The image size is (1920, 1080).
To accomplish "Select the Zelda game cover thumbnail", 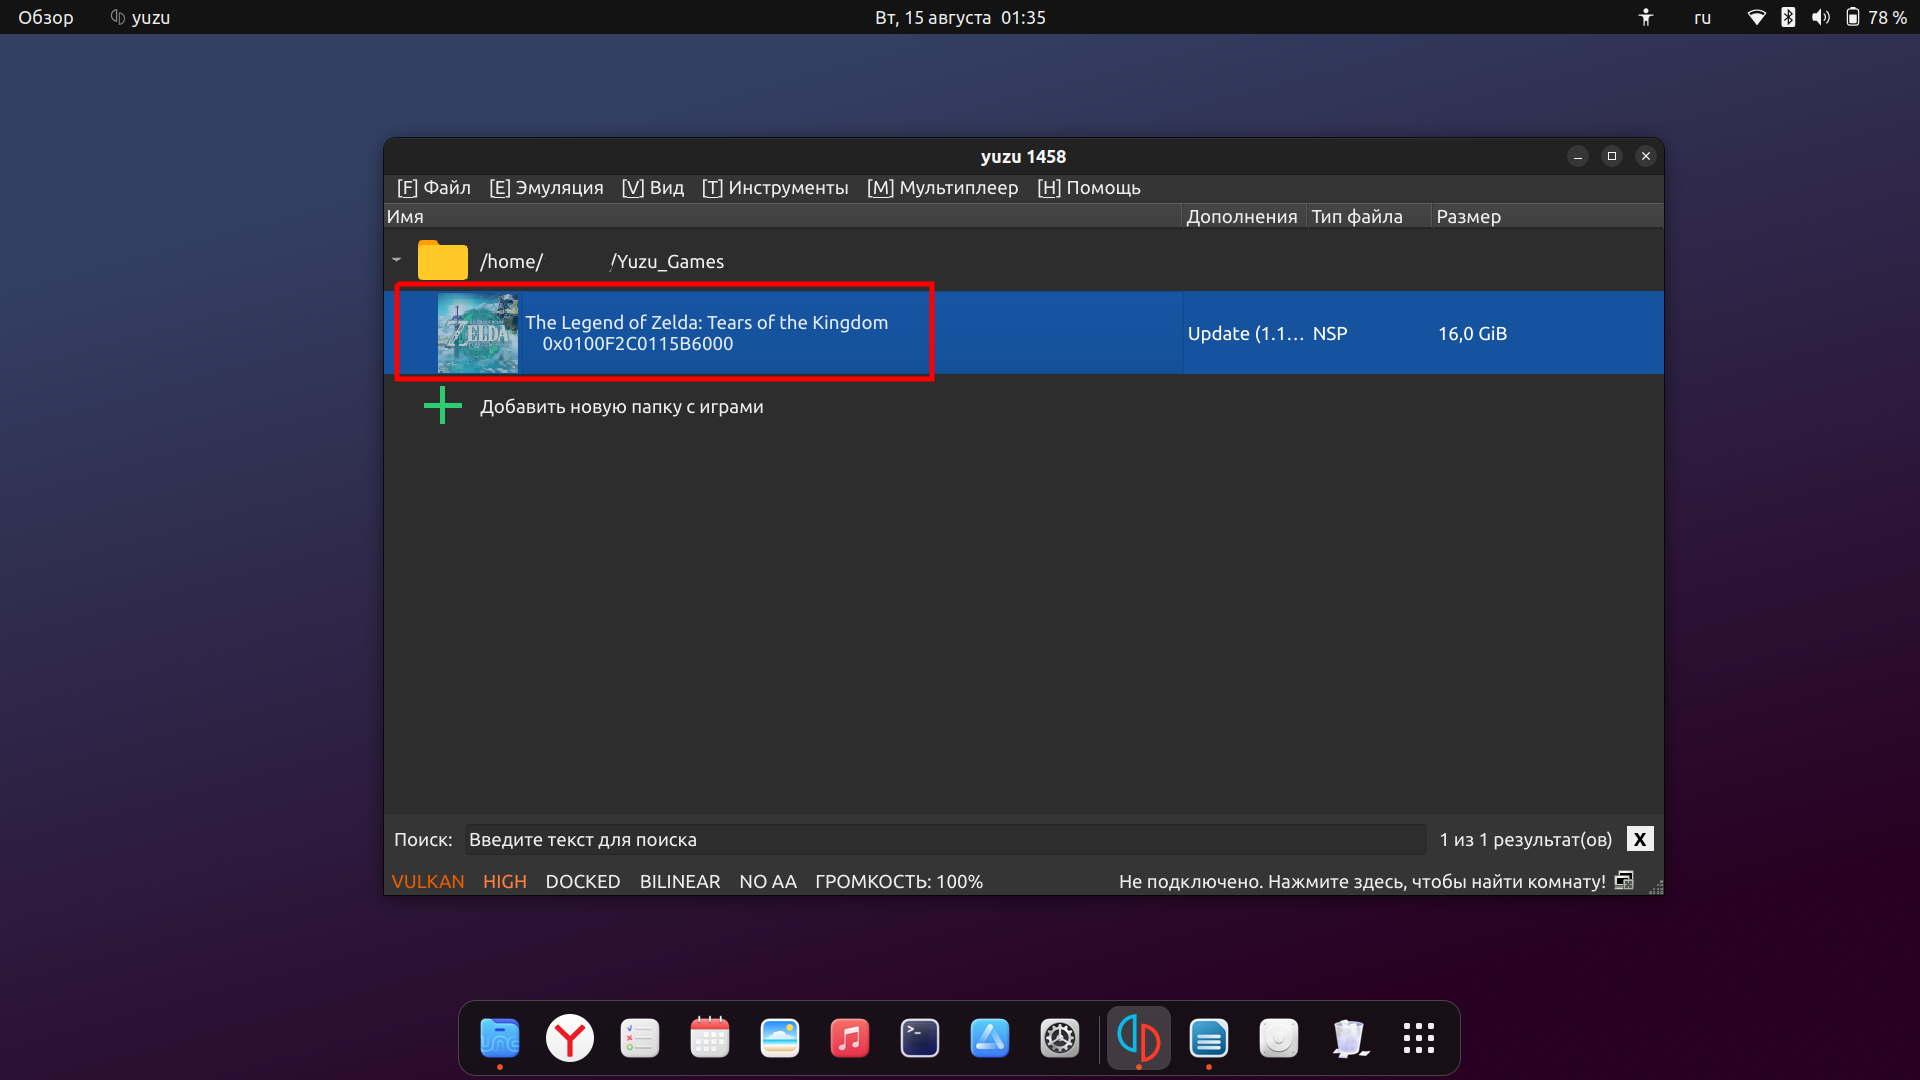I will (x=478, y=333).
